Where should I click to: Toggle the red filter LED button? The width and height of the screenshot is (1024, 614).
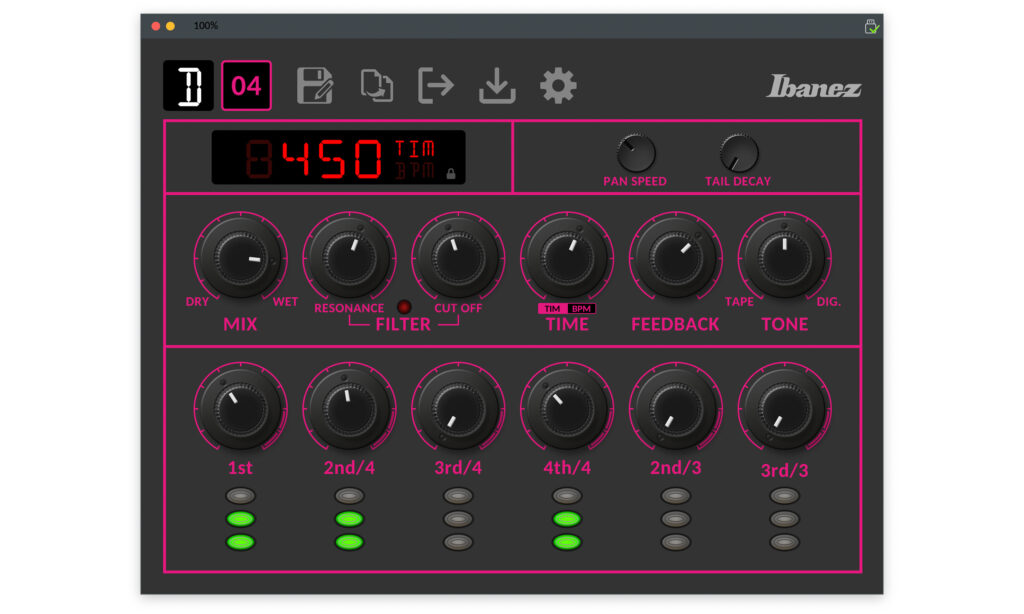[x=404, y=307]
